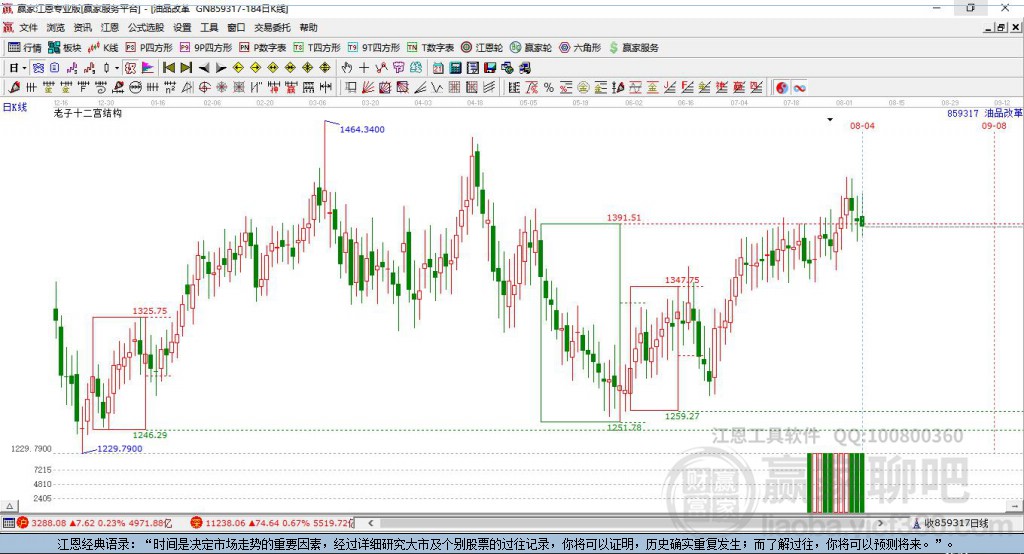Open the 行情 market quotes view
1024x554 pixels.
click(25, 48)
